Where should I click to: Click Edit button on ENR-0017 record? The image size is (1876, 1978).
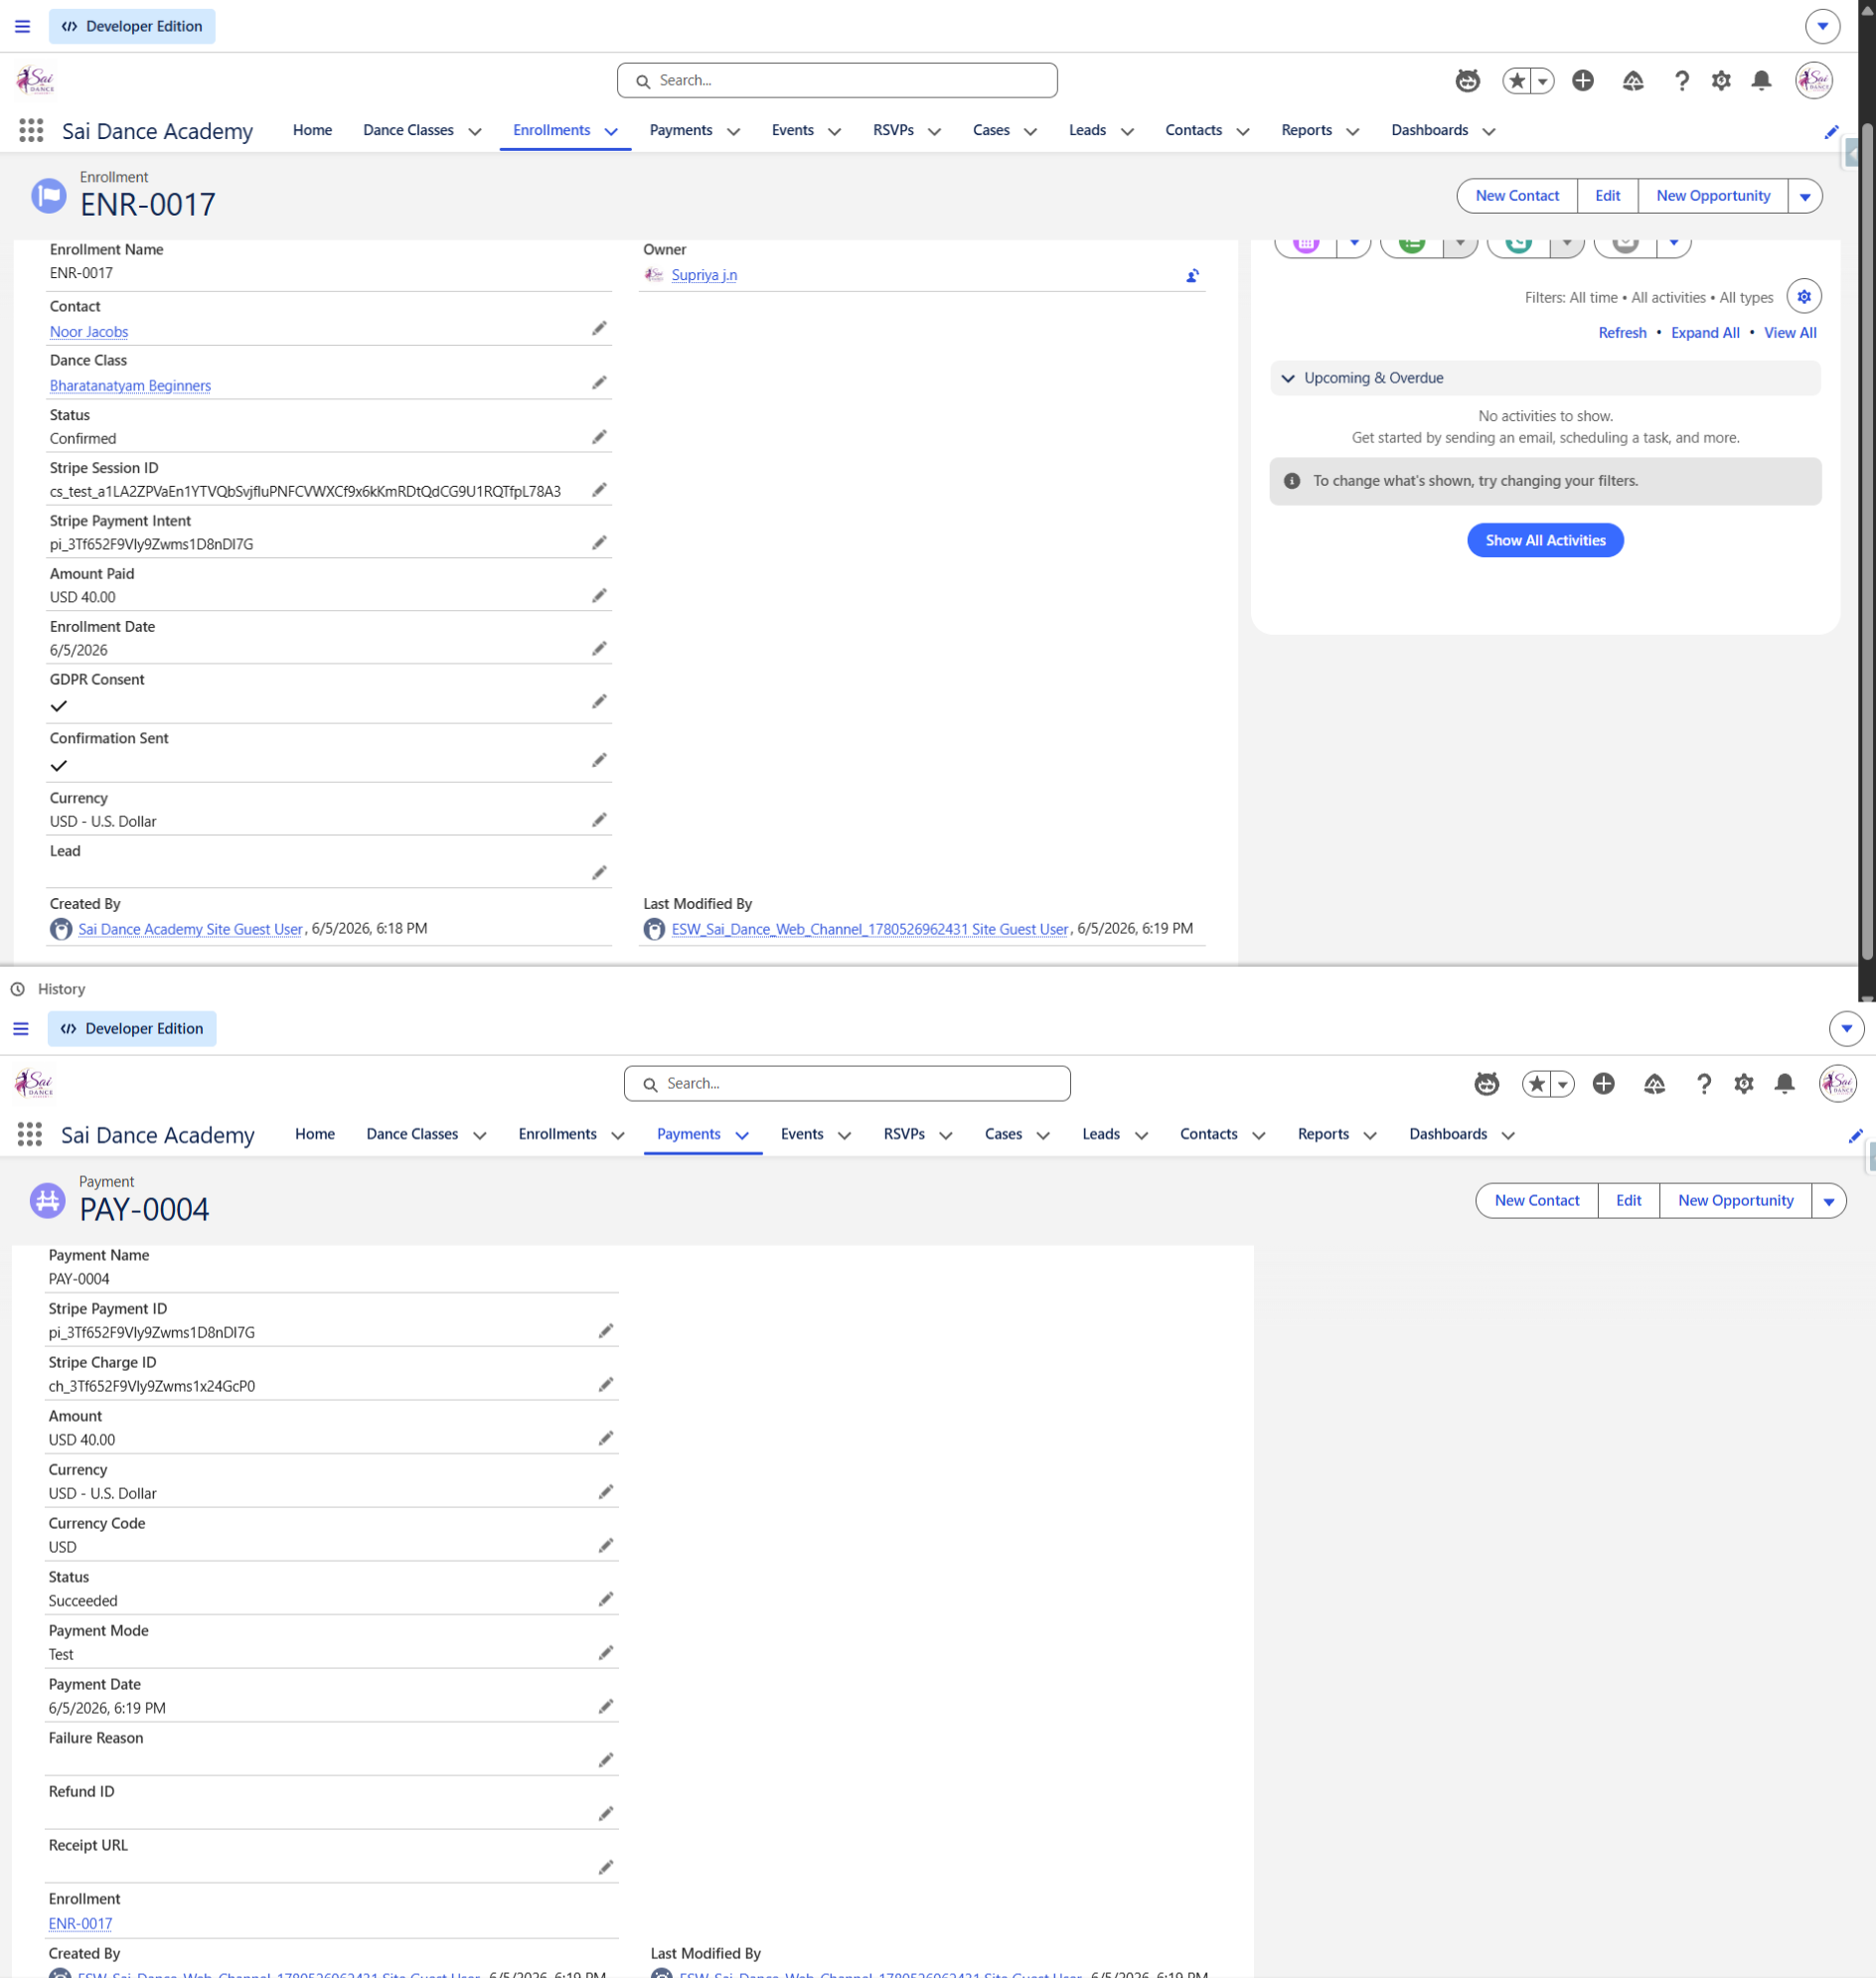click(1607, 196)
